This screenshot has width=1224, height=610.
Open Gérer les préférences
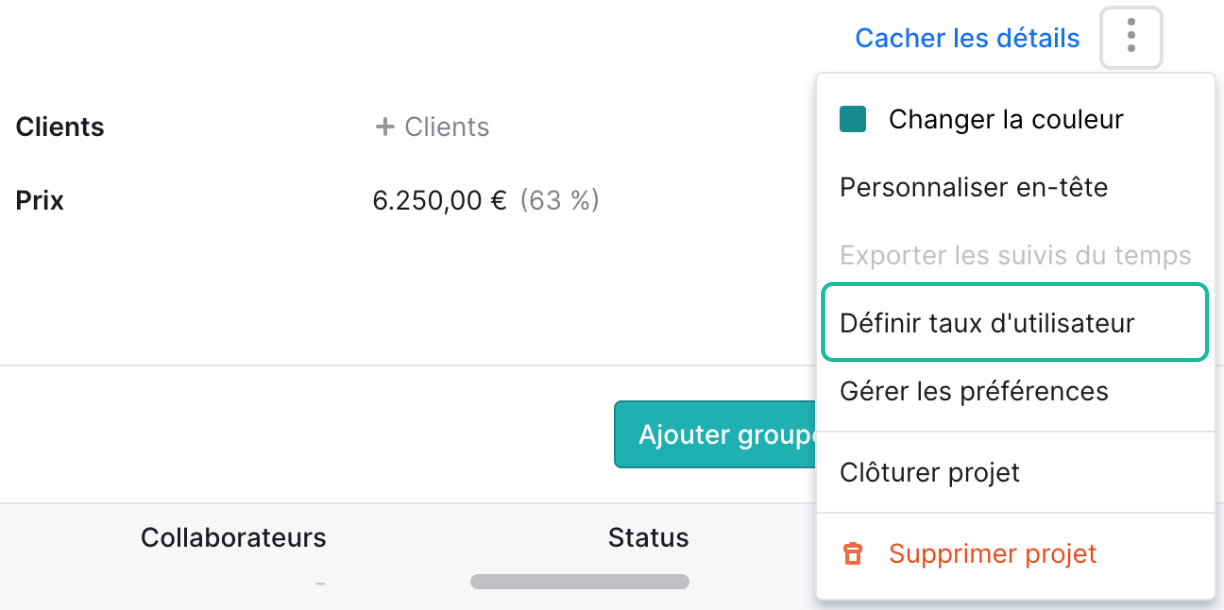pos(973,391)
